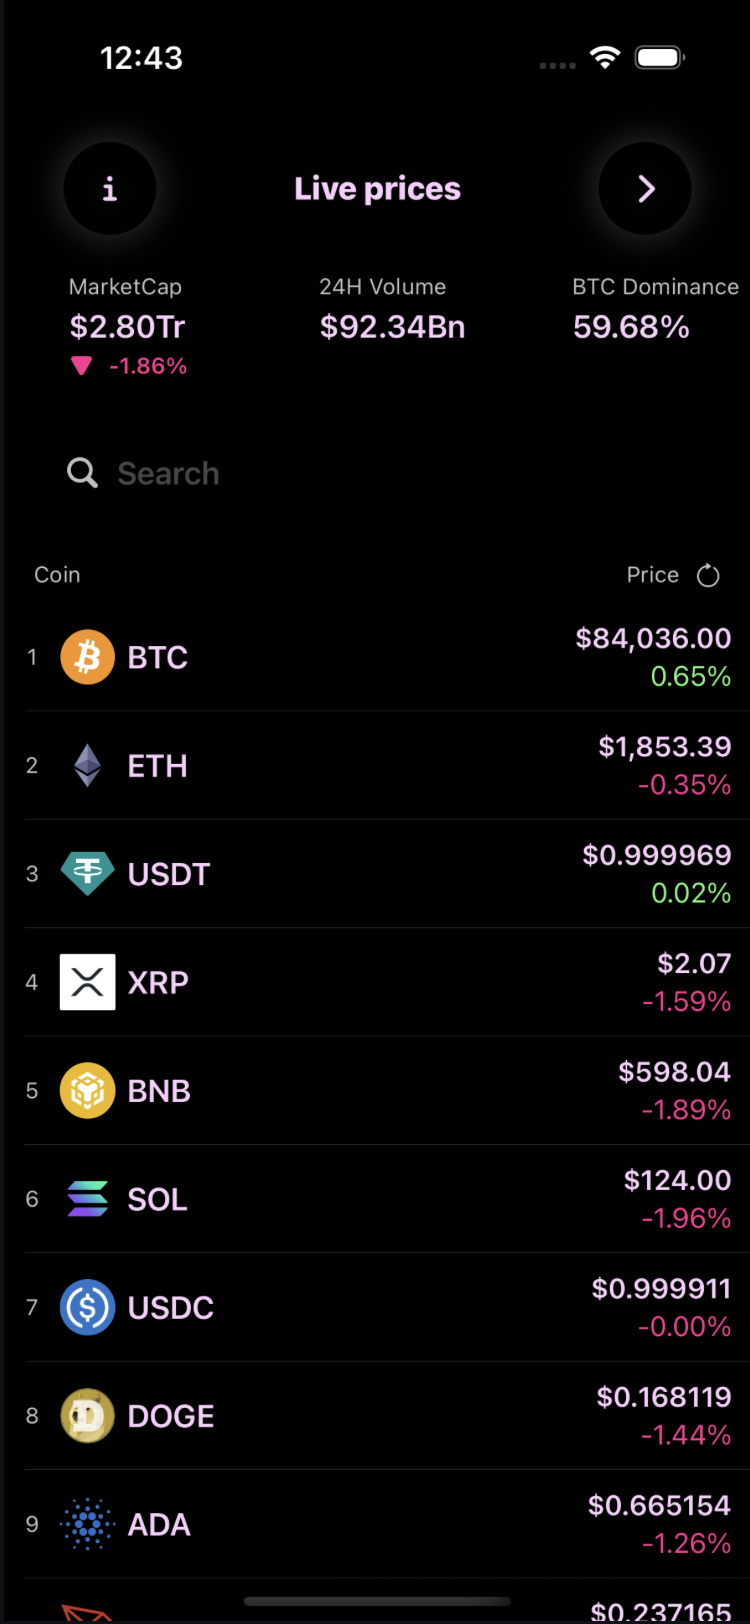Select the USDC blue dollar icon
Viewport: 750px width, 1624px height.
(x=88, y=1307)
